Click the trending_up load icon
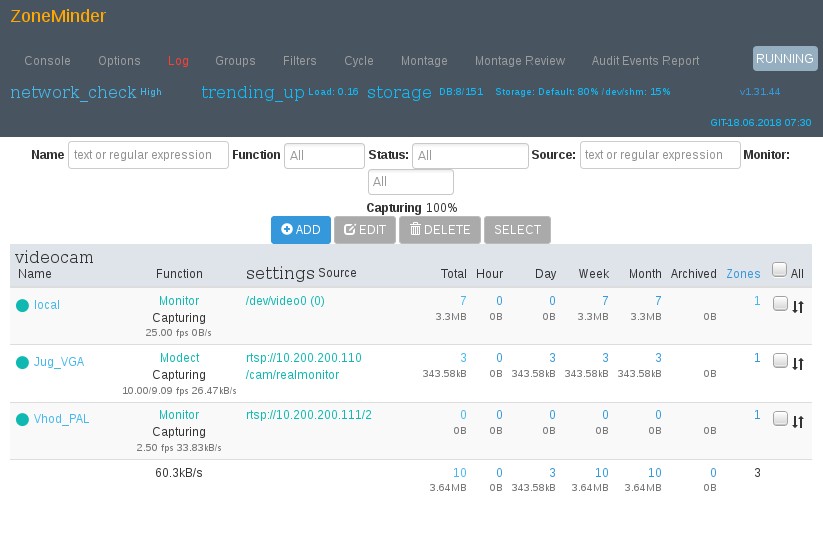This screenshot has height=541, width=823. [253, 92]
